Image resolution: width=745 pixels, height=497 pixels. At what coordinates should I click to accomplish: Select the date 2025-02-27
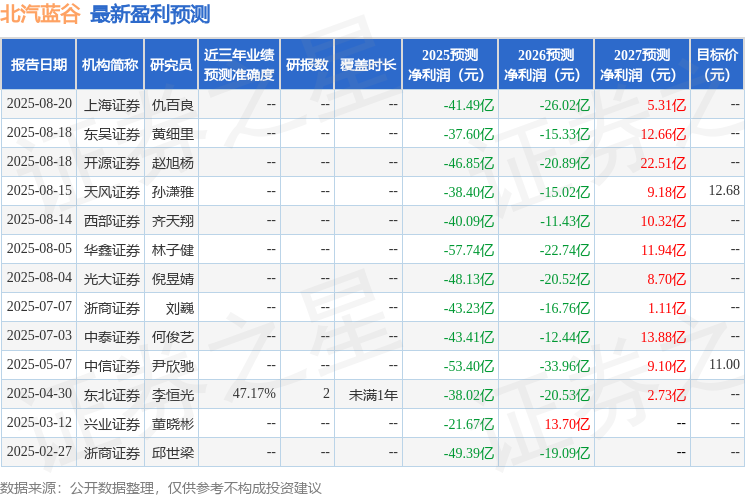pyautogui.click(x=39, y=451)
